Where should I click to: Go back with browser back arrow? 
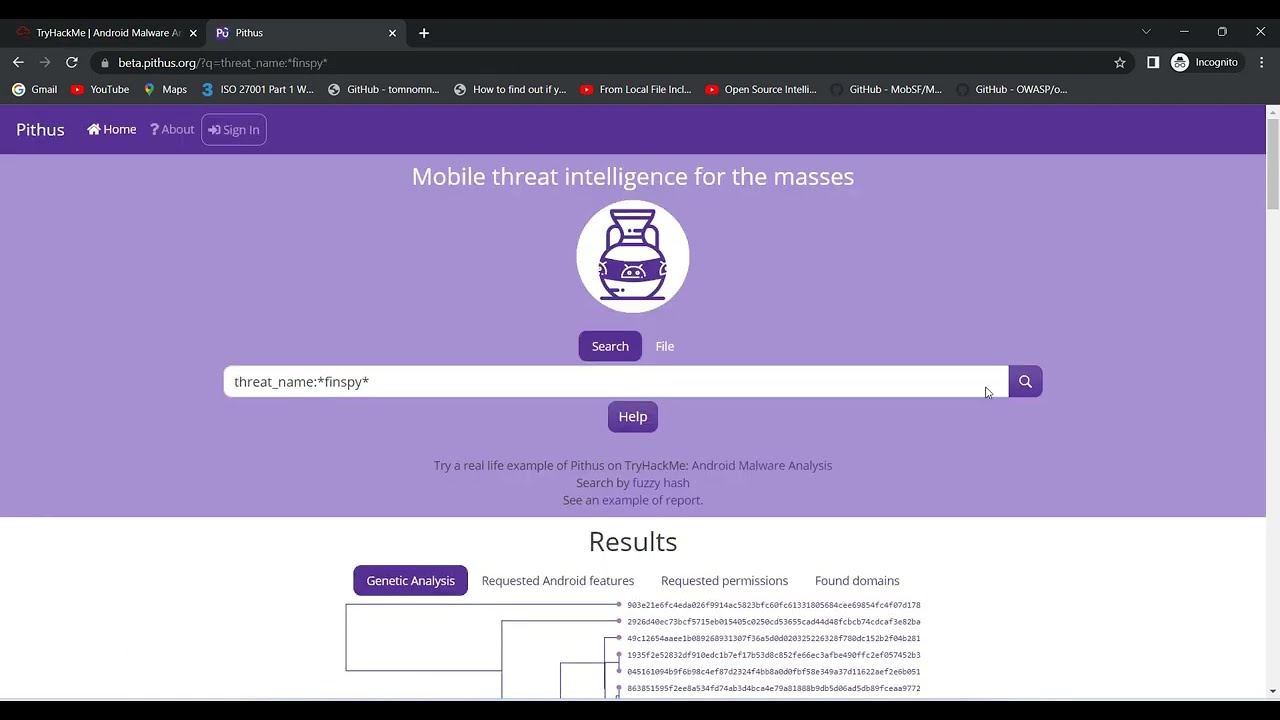pyautogui.click(x=18, y=62)
